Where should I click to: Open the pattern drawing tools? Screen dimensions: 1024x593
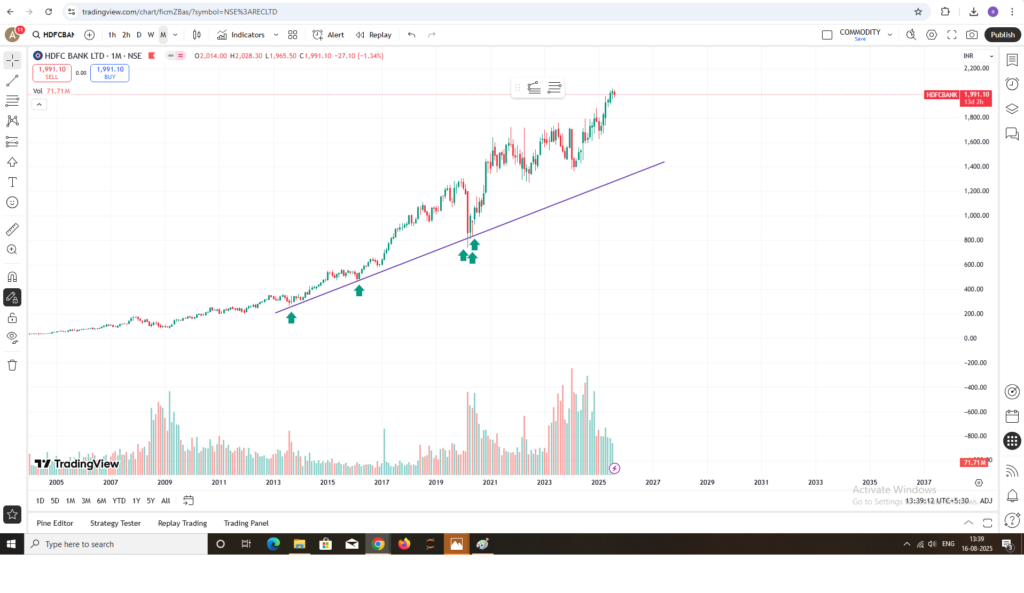12,121
